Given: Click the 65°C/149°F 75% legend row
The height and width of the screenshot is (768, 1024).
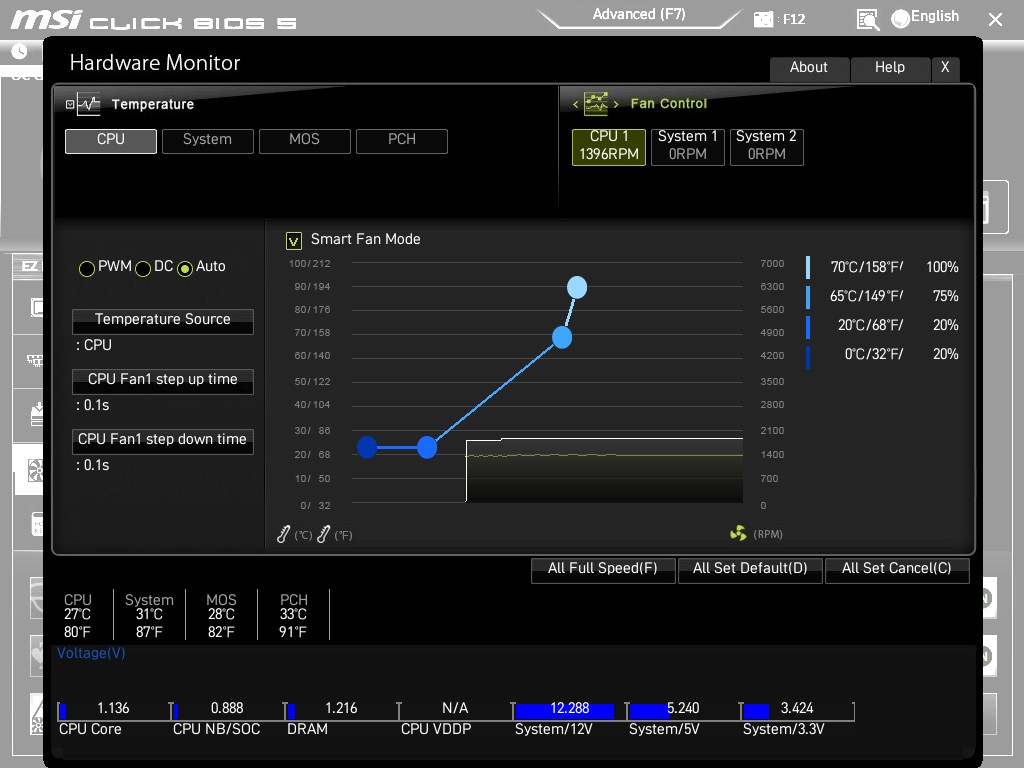Looking at the screenshot, I should click(x=883, y=296).
